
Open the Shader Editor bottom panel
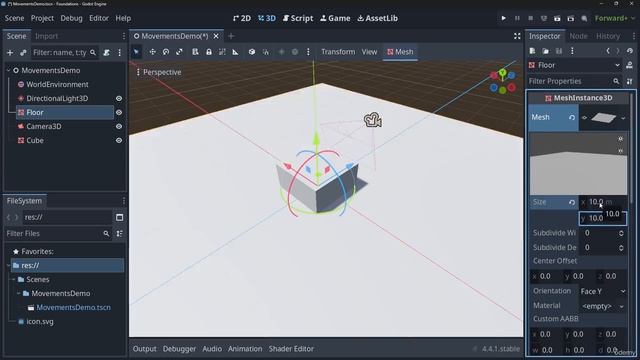pos(291,349)
